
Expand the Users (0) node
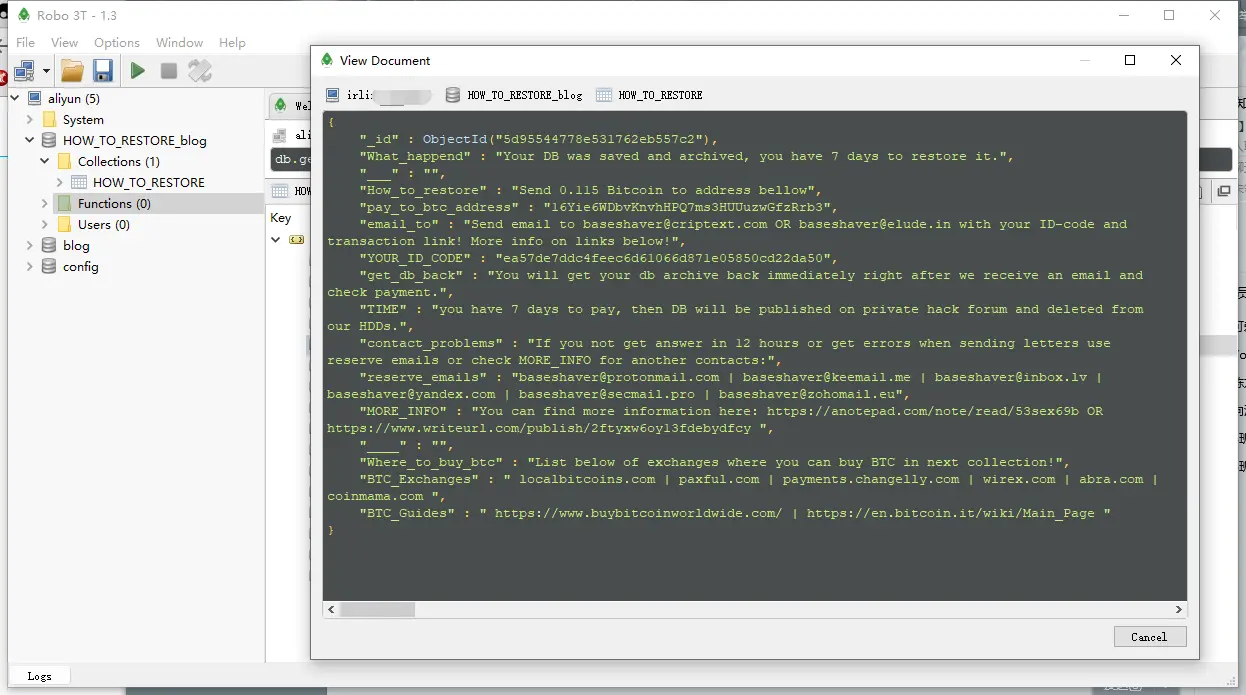[x=45, y=224]
